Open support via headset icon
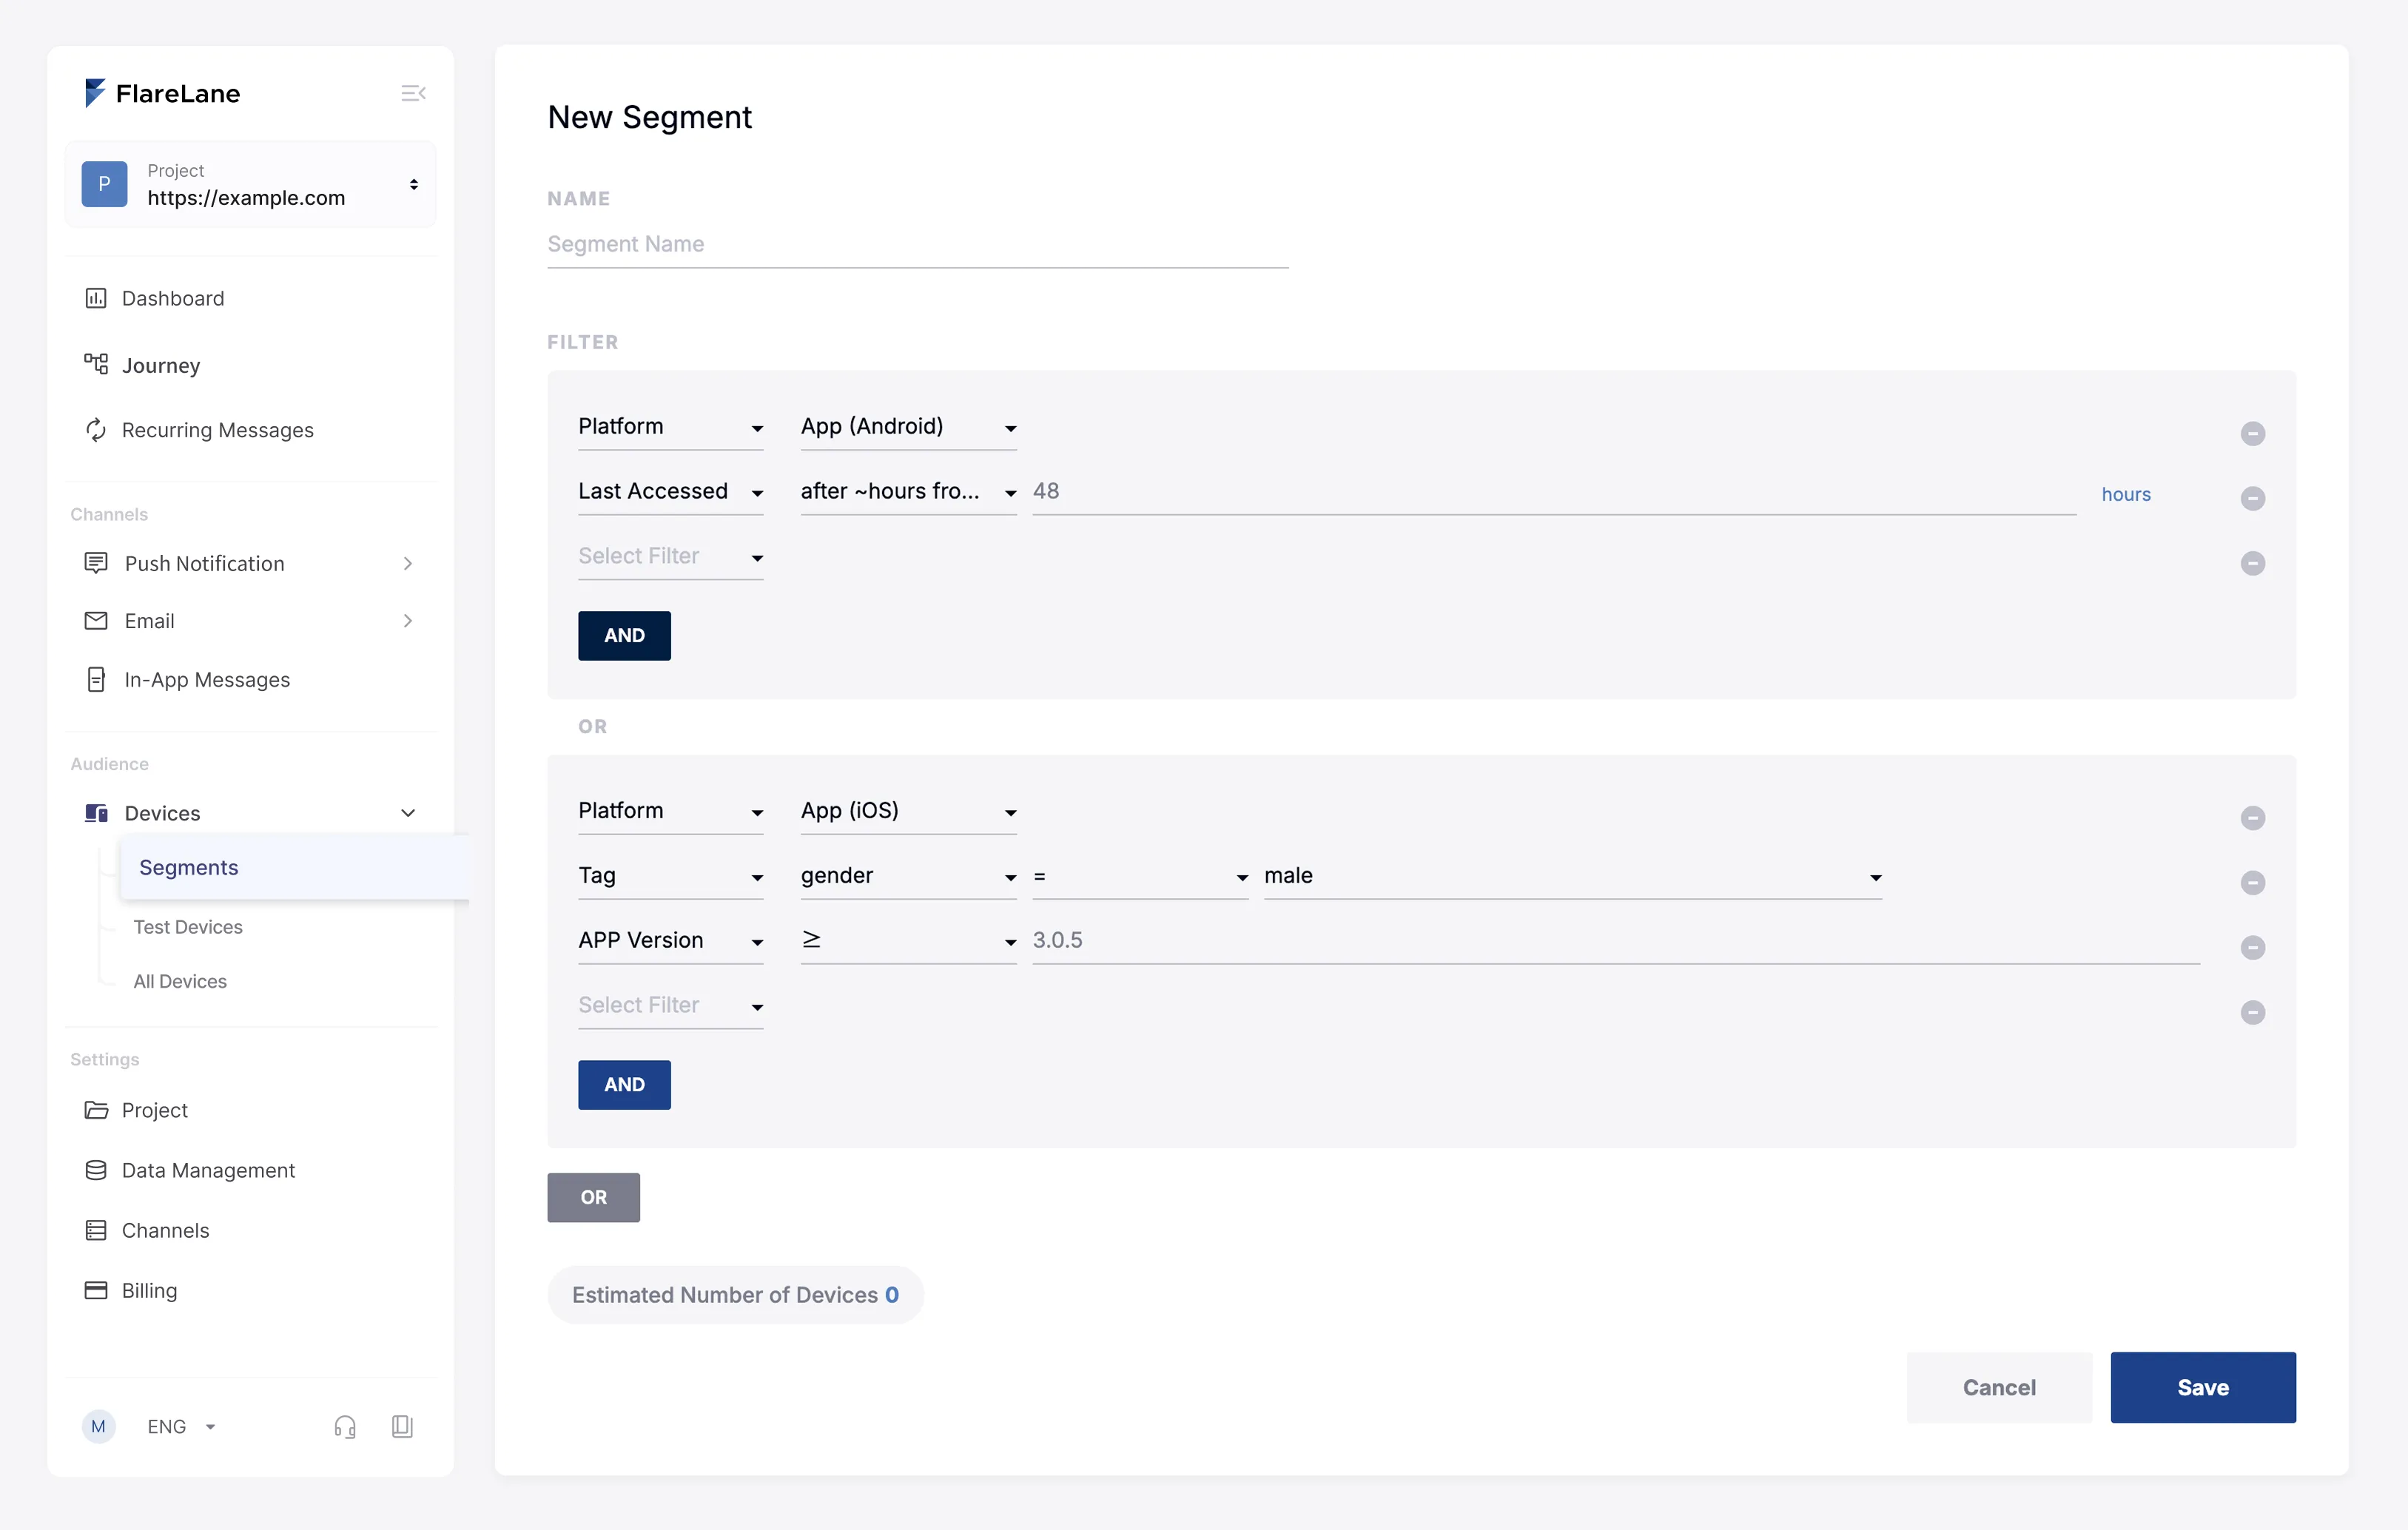Viewport: 2408px width, 1530px height. [x=345, y=1427]
